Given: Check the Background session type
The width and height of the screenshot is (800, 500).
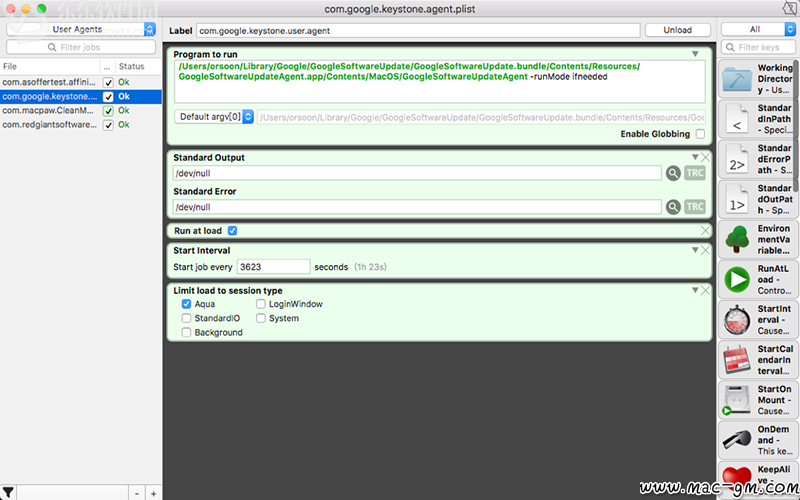Looking at the screenshot, I should click(186, 332).
